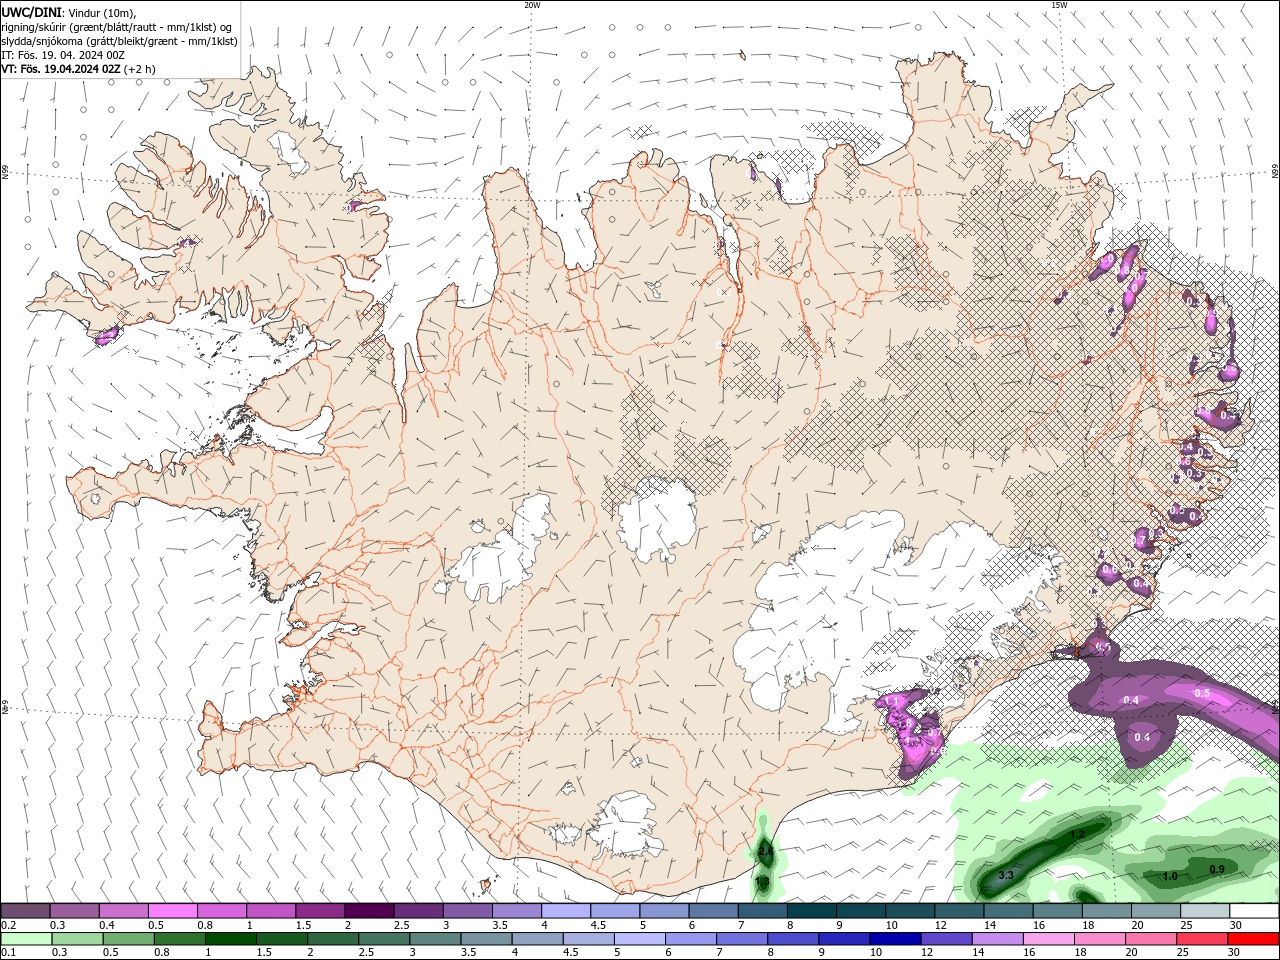This screenshot has width=1280, height=960.
Task: Click the '18' label under the upper legend
Action: [x=1088, y=925]
